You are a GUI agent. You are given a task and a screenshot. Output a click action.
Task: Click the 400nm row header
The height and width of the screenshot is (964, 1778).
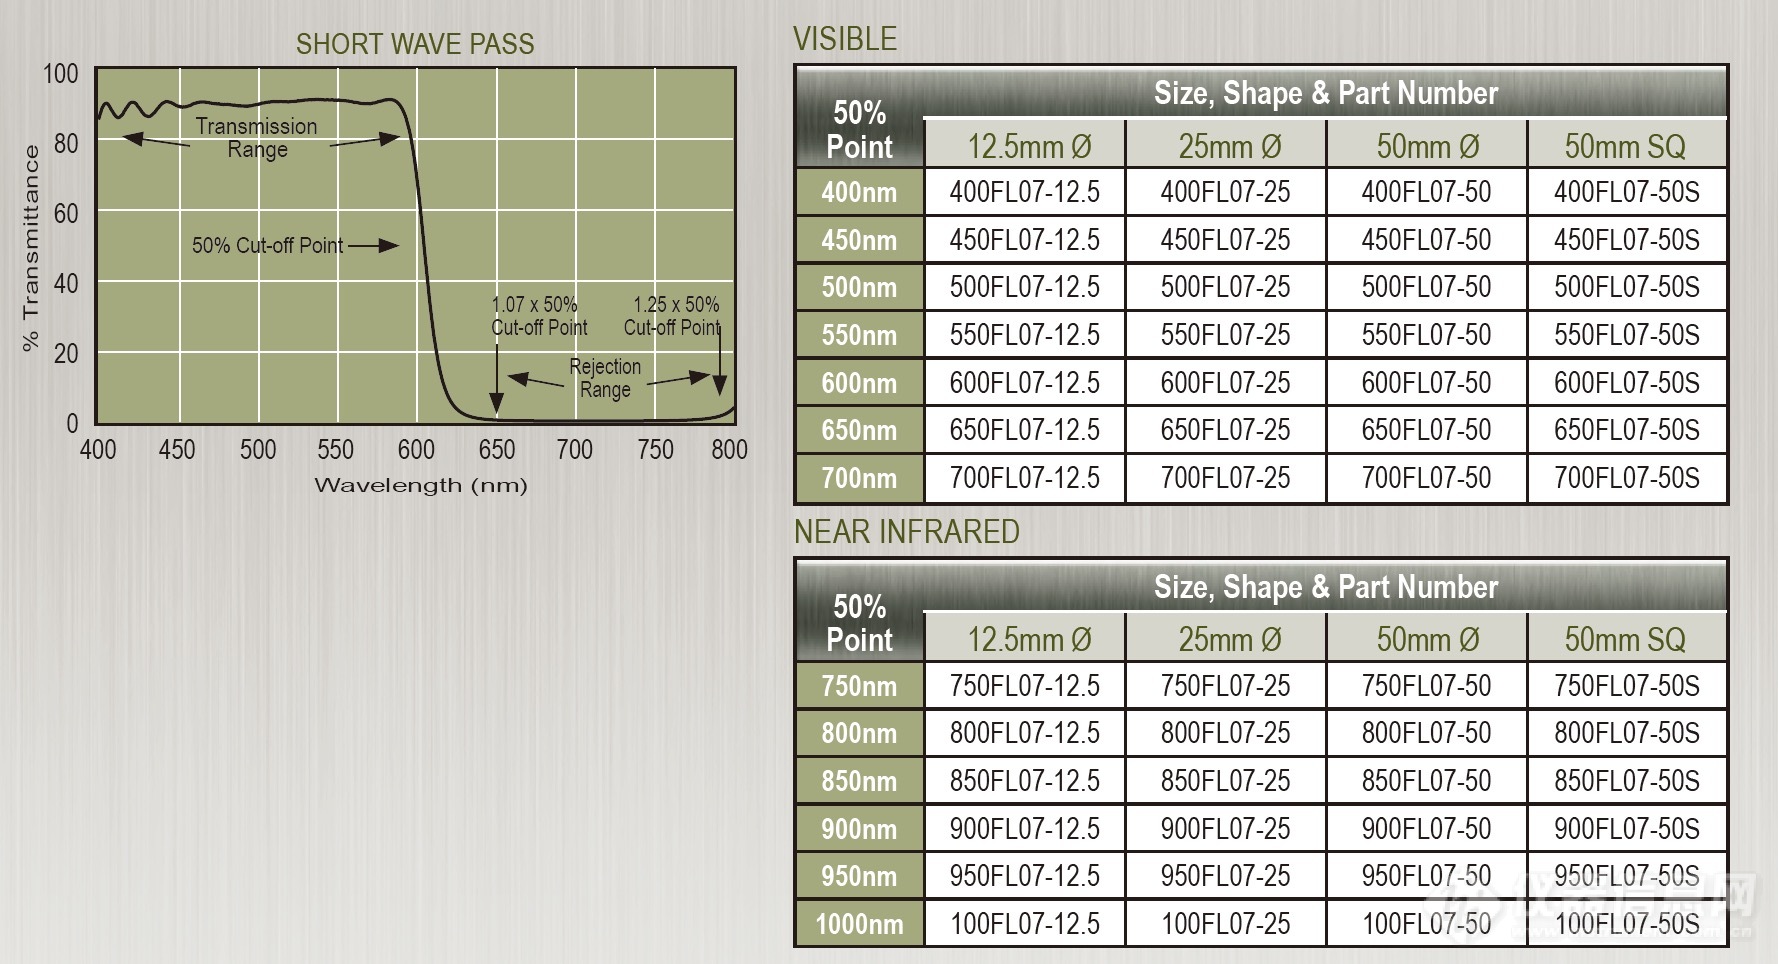pos(859,192)
